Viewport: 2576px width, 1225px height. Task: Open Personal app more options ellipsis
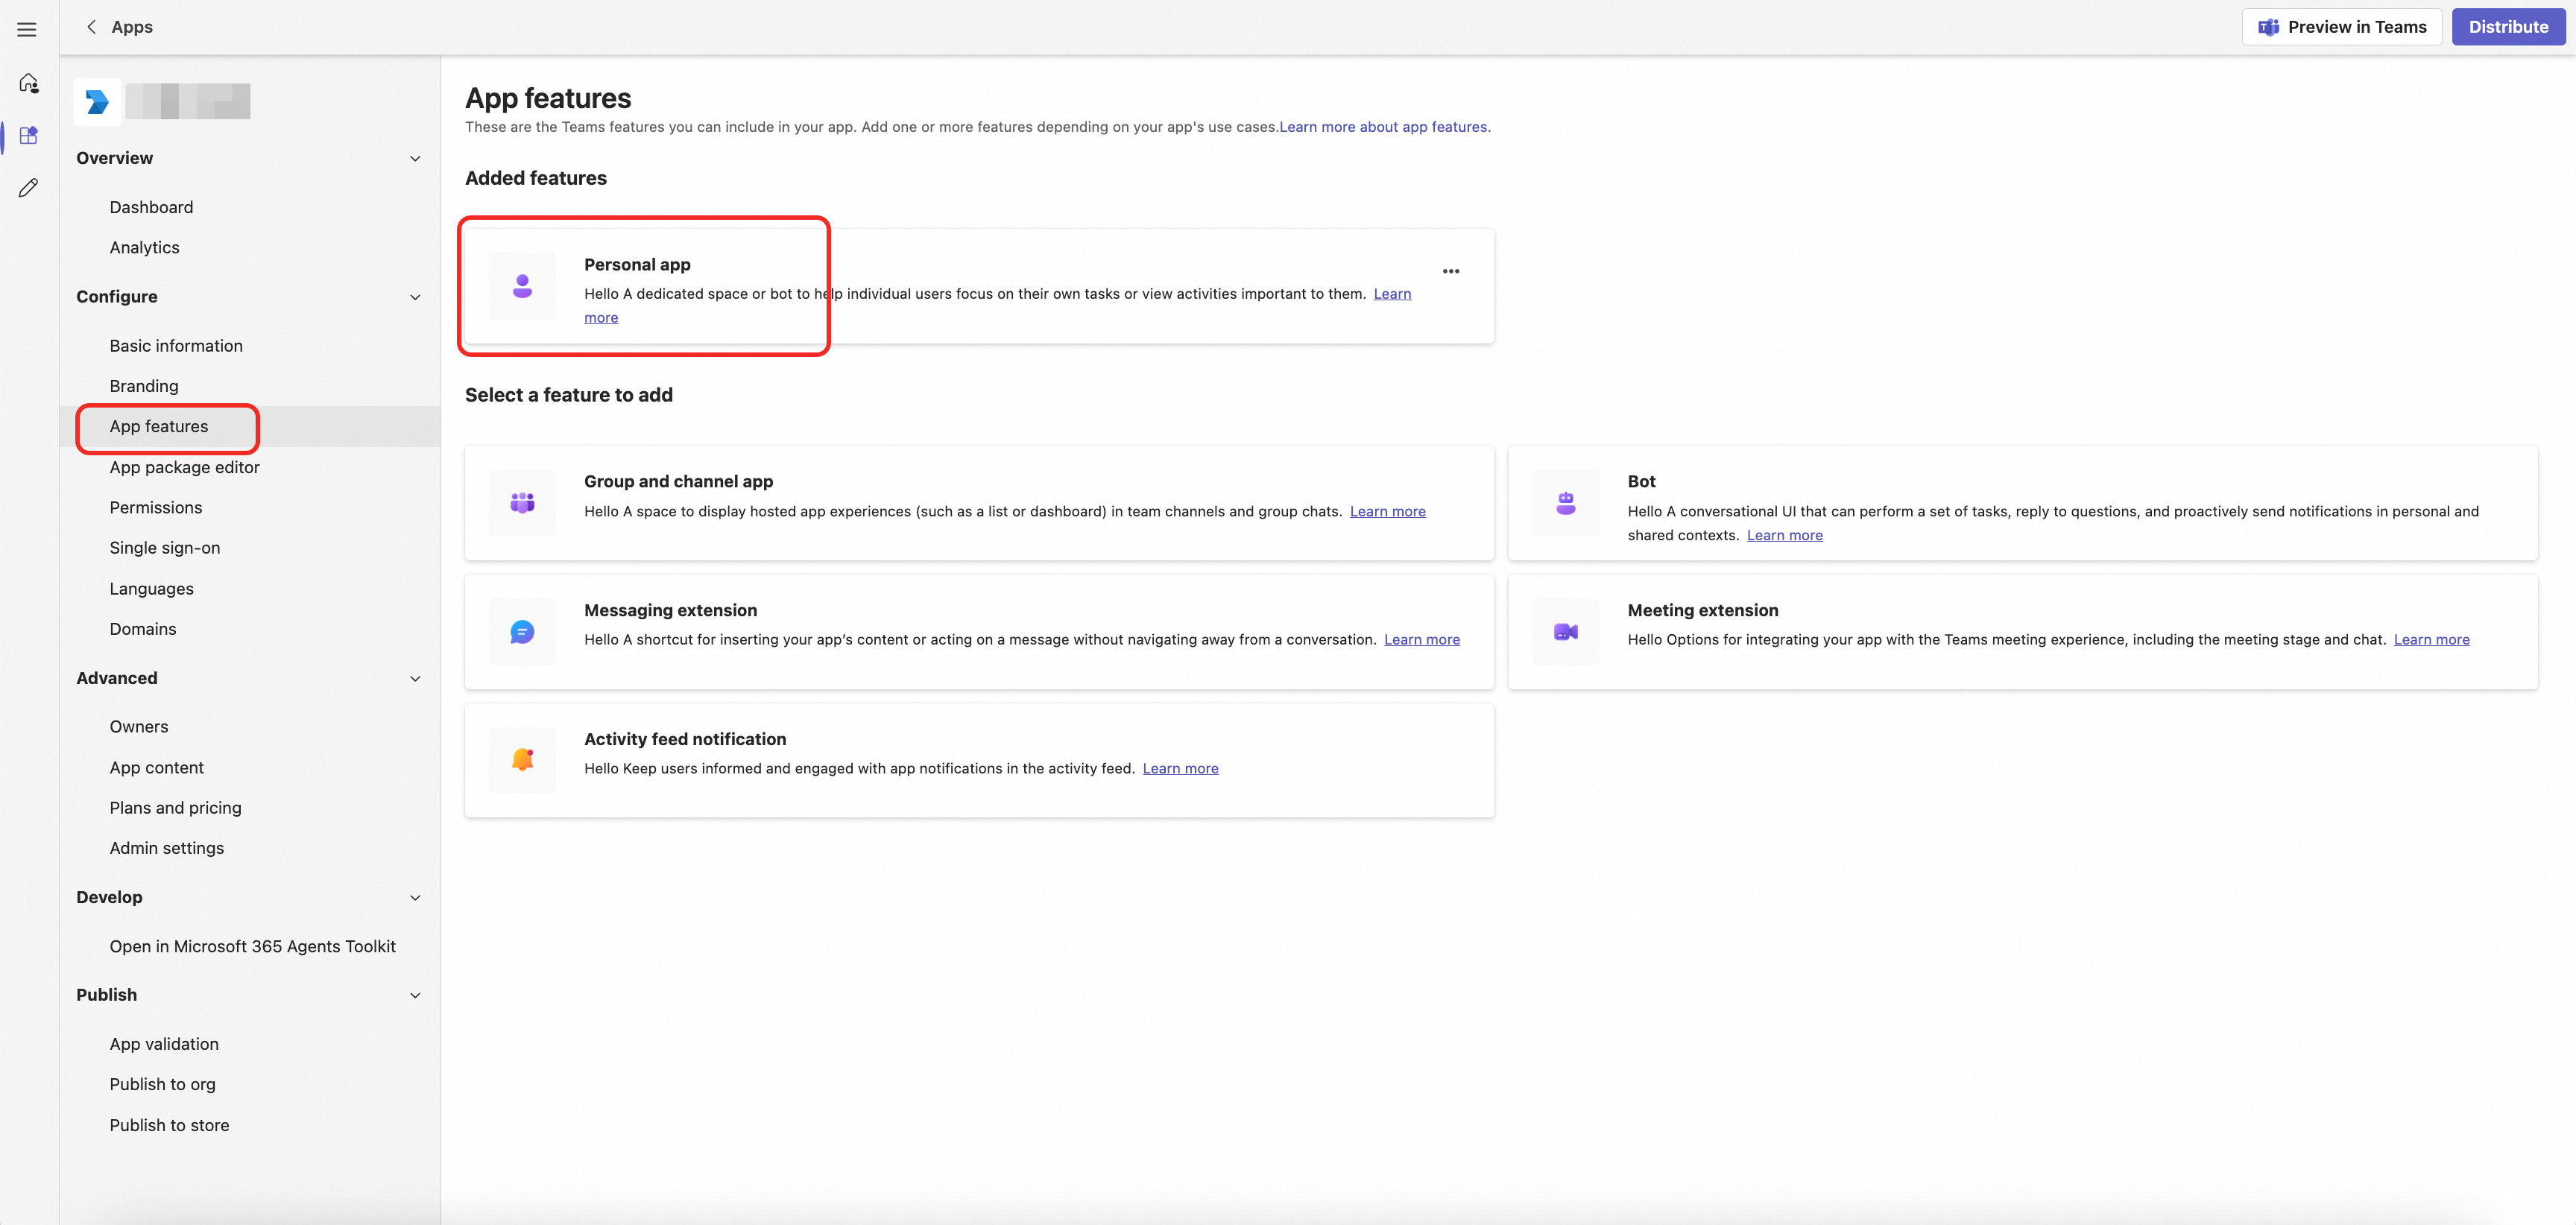tap(1450, 271)
